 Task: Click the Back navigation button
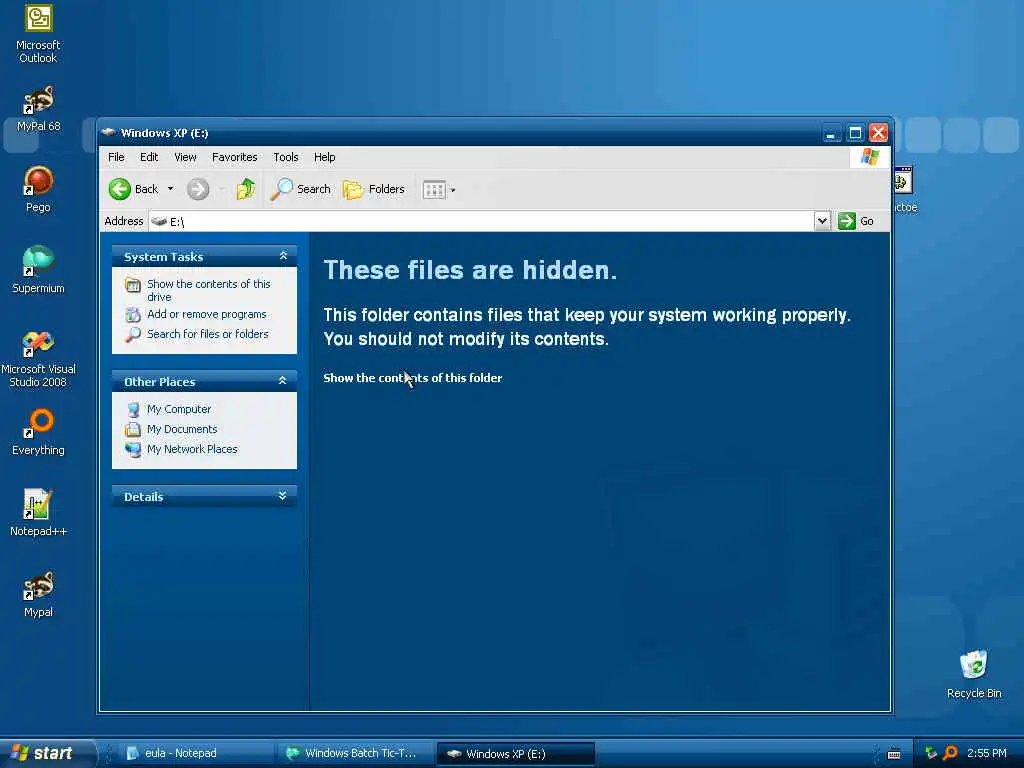(x=133, y=189)
